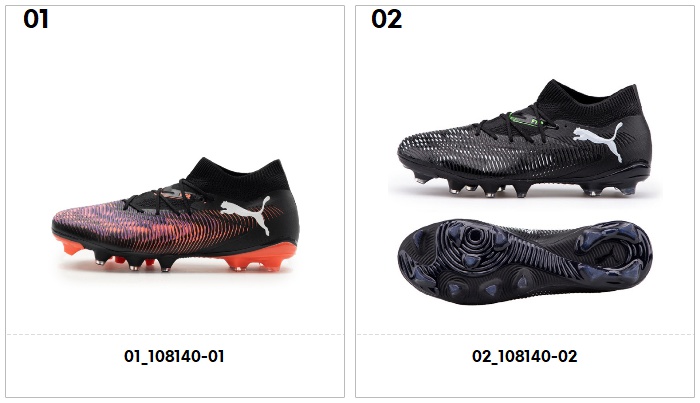This screenshot has height=403, width=700.
Task: Click the circular forefoot stud pattern on the sole
Action: point(473,243)
